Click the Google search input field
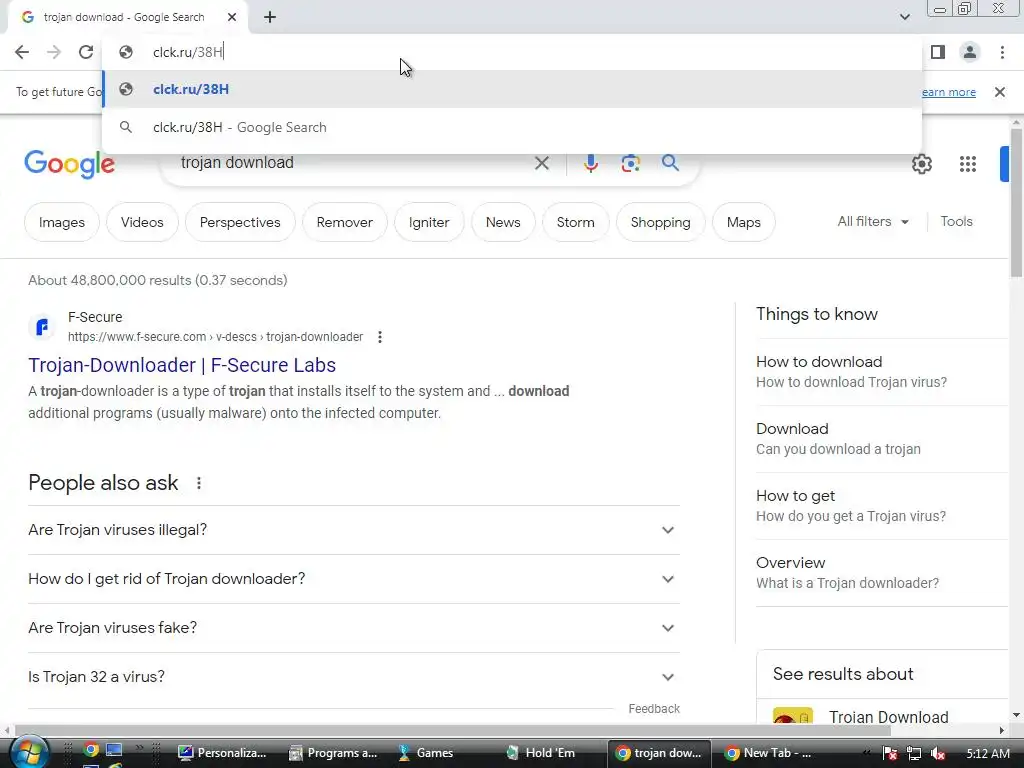This screenshot has height=768, width=1024. click(353, 163)
